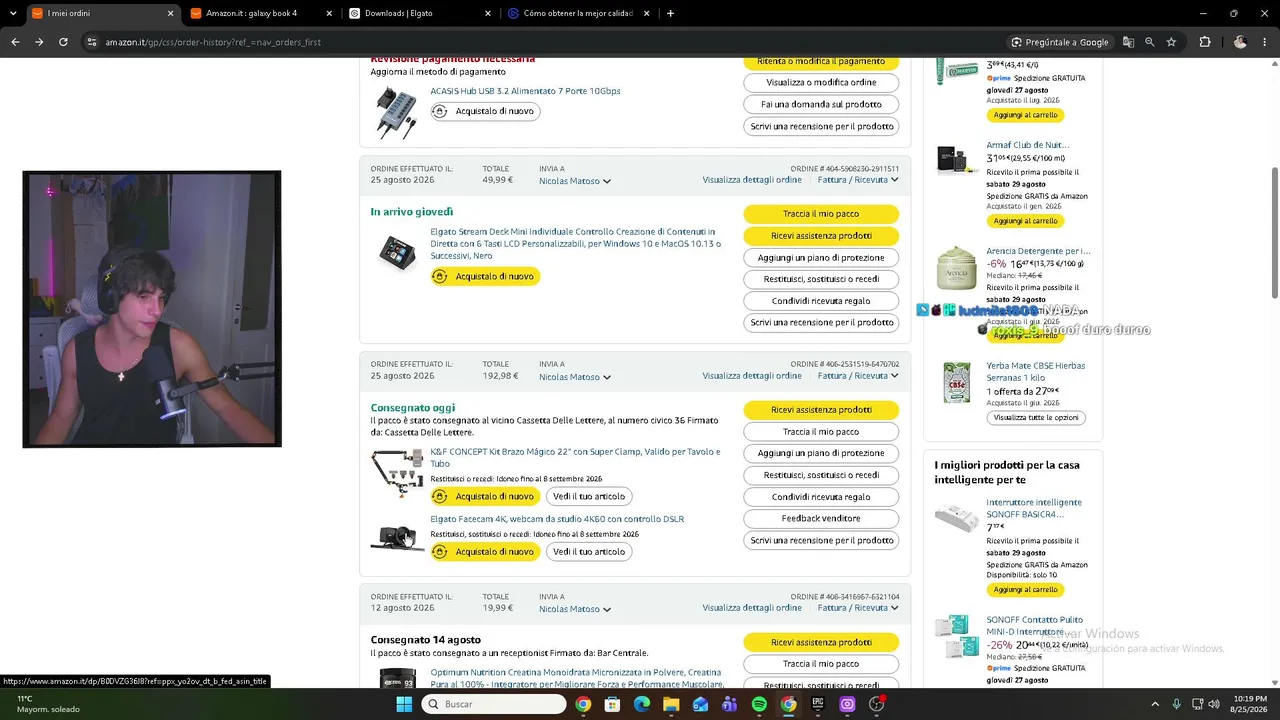Open Spotify from taskbar
Image resolution: width=1280 pixels, height=720 pixels.
pyautogui.click(x=759, y=704)
